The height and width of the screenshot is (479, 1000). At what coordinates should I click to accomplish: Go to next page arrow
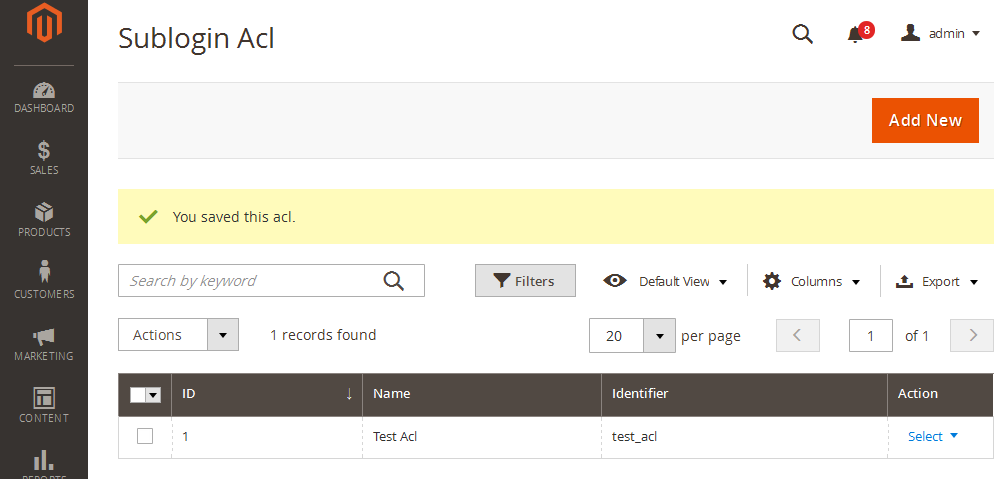[x=972, y=335]
